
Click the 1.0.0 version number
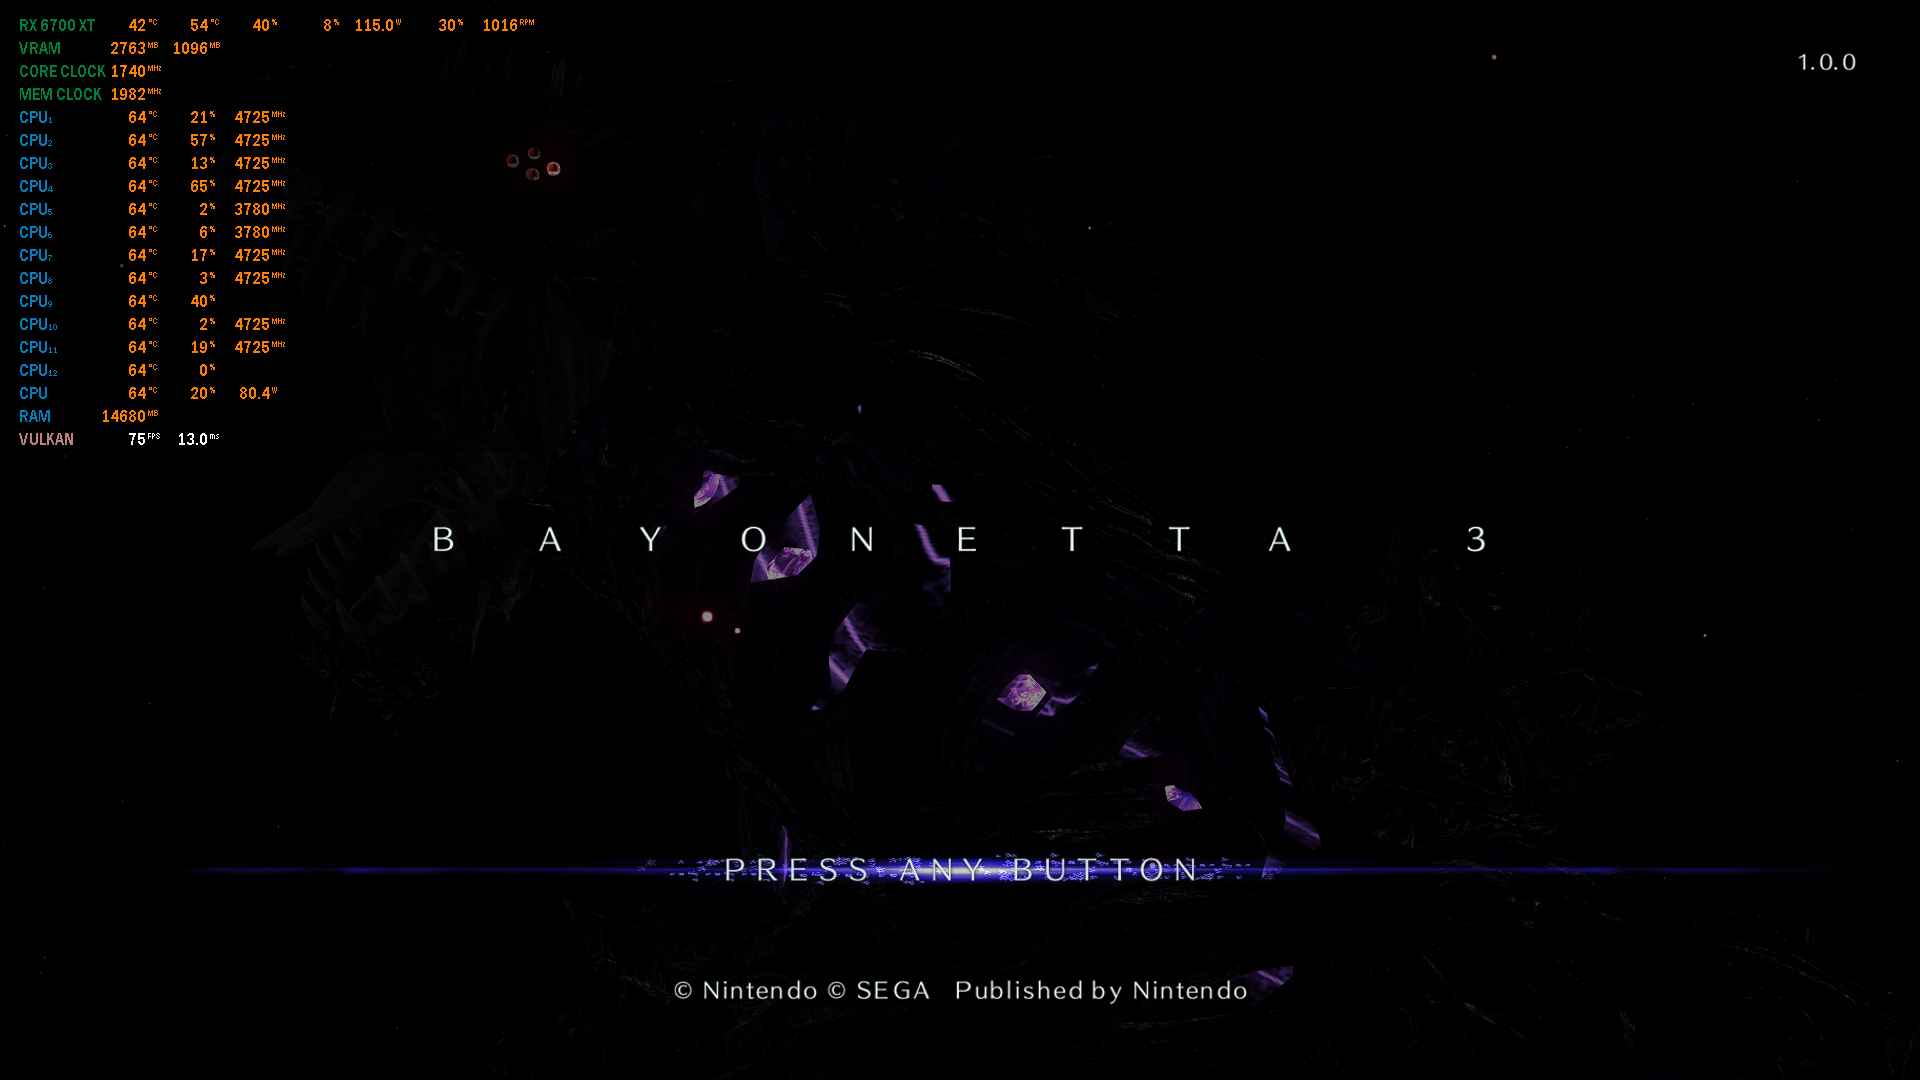(1826, 62)
